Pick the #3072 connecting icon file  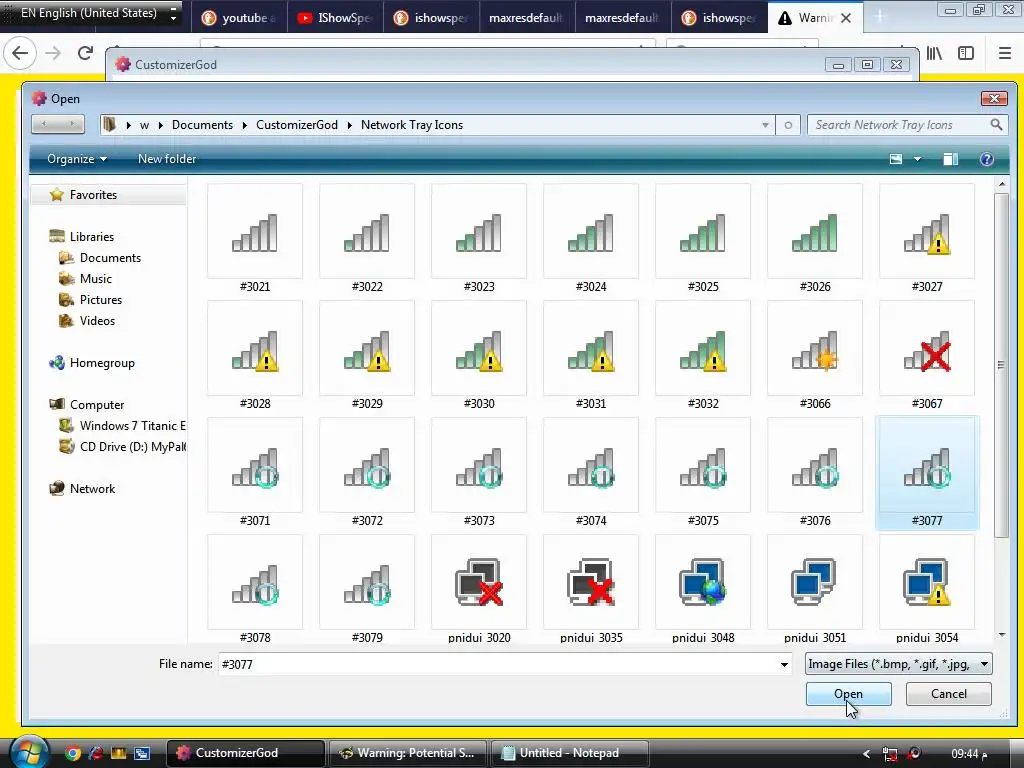367,472
